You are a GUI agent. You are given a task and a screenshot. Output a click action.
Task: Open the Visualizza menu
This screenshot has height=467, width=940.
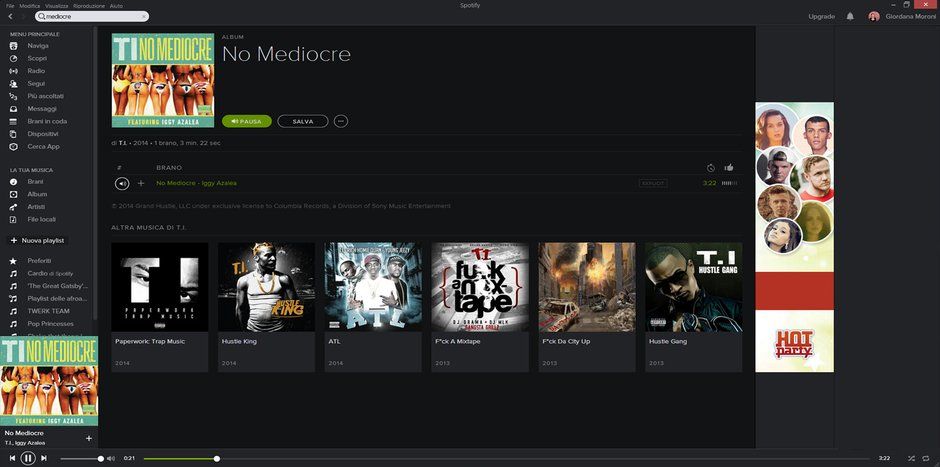coord(56,5)
